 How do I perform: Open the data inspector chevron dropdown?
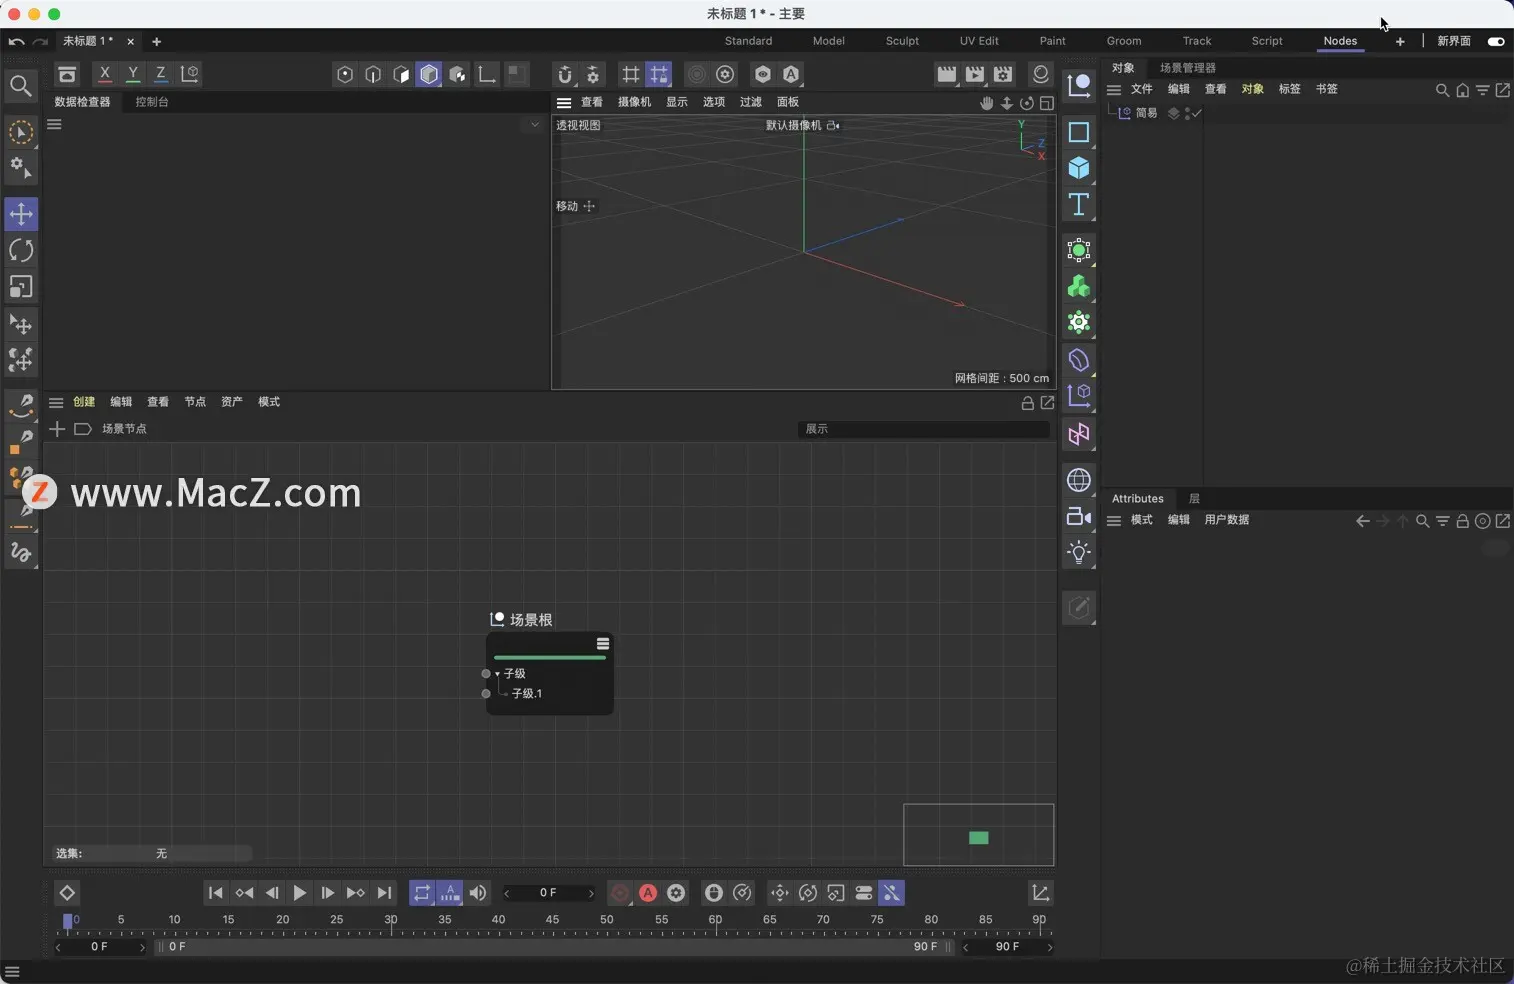pos(534,125)
